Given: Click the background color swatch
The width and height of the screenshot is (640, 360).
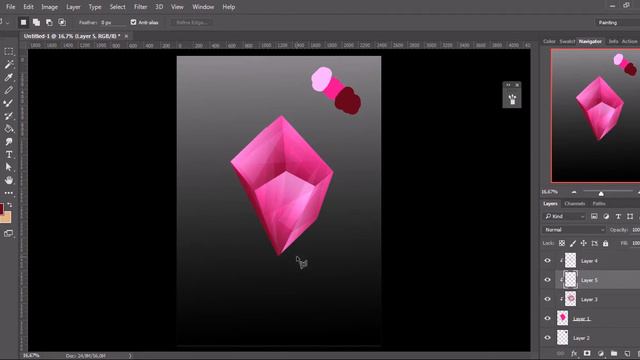Looking at the screenshot, I should pyautogui.click(x=6, y=217).
